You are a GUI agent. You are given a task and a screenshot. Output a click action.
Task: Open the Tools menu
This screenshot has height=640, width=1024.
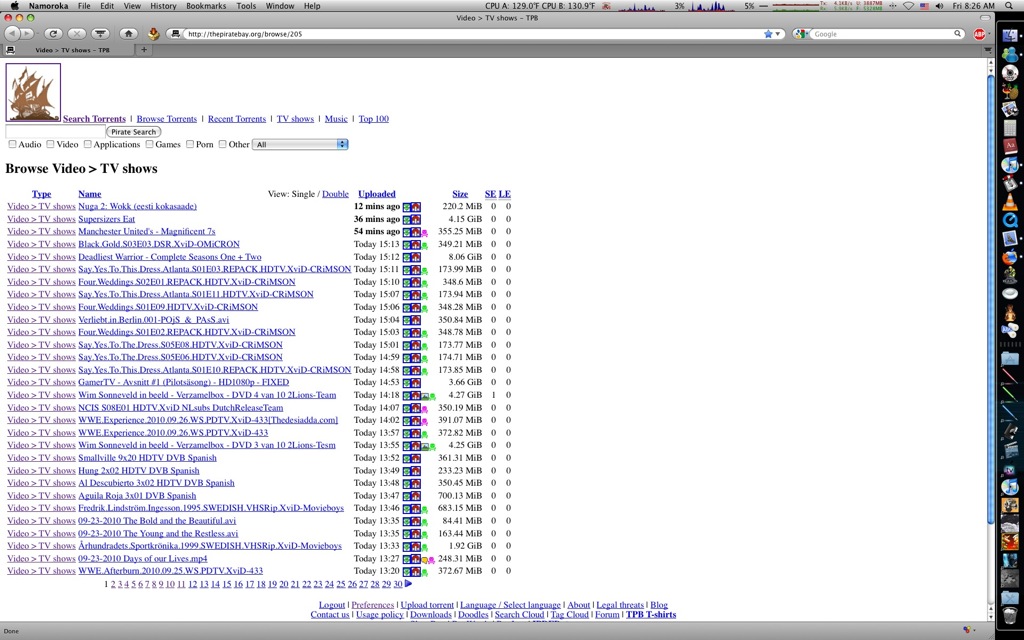246,6
